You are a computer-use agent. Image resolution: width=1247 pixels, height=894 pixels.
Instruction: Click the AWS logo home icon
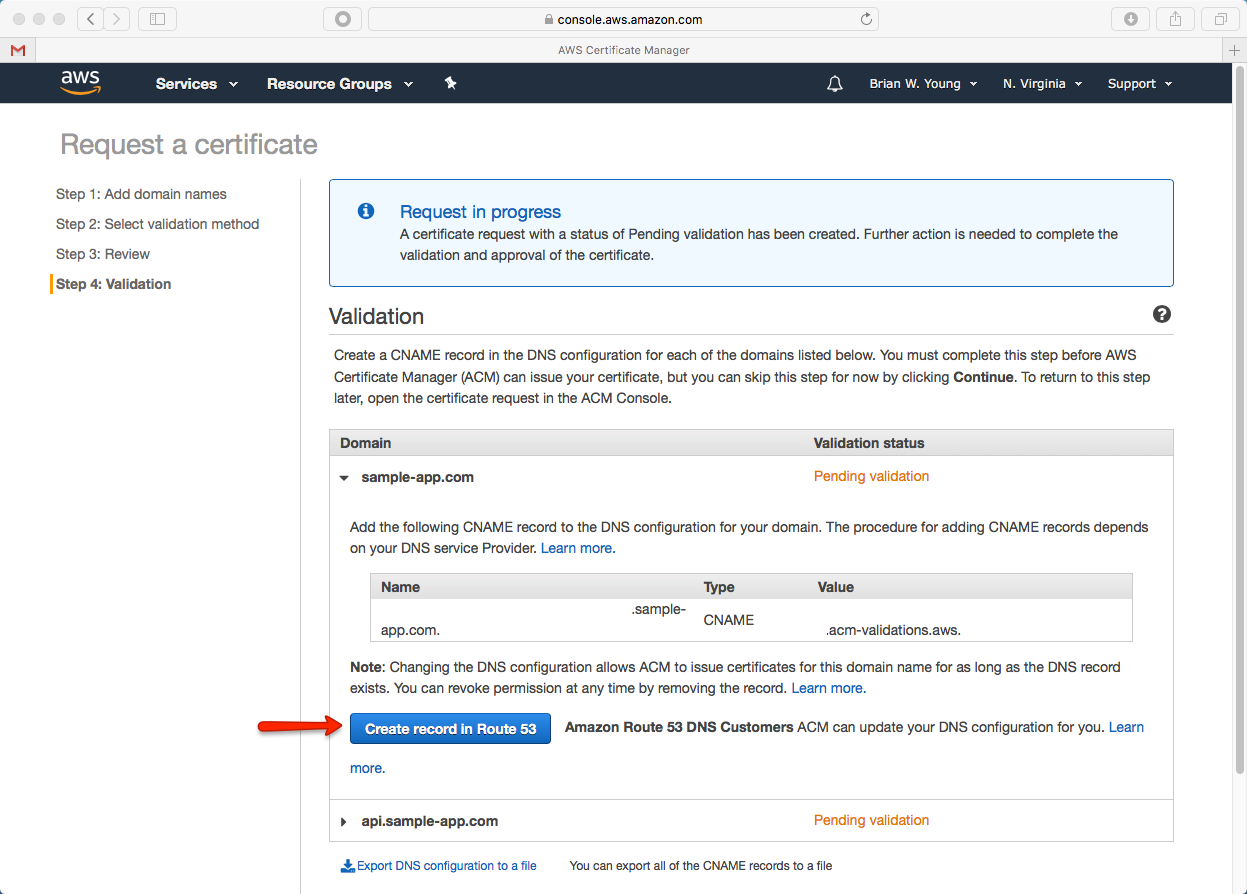pyautogui.click(x=80, y=83)
